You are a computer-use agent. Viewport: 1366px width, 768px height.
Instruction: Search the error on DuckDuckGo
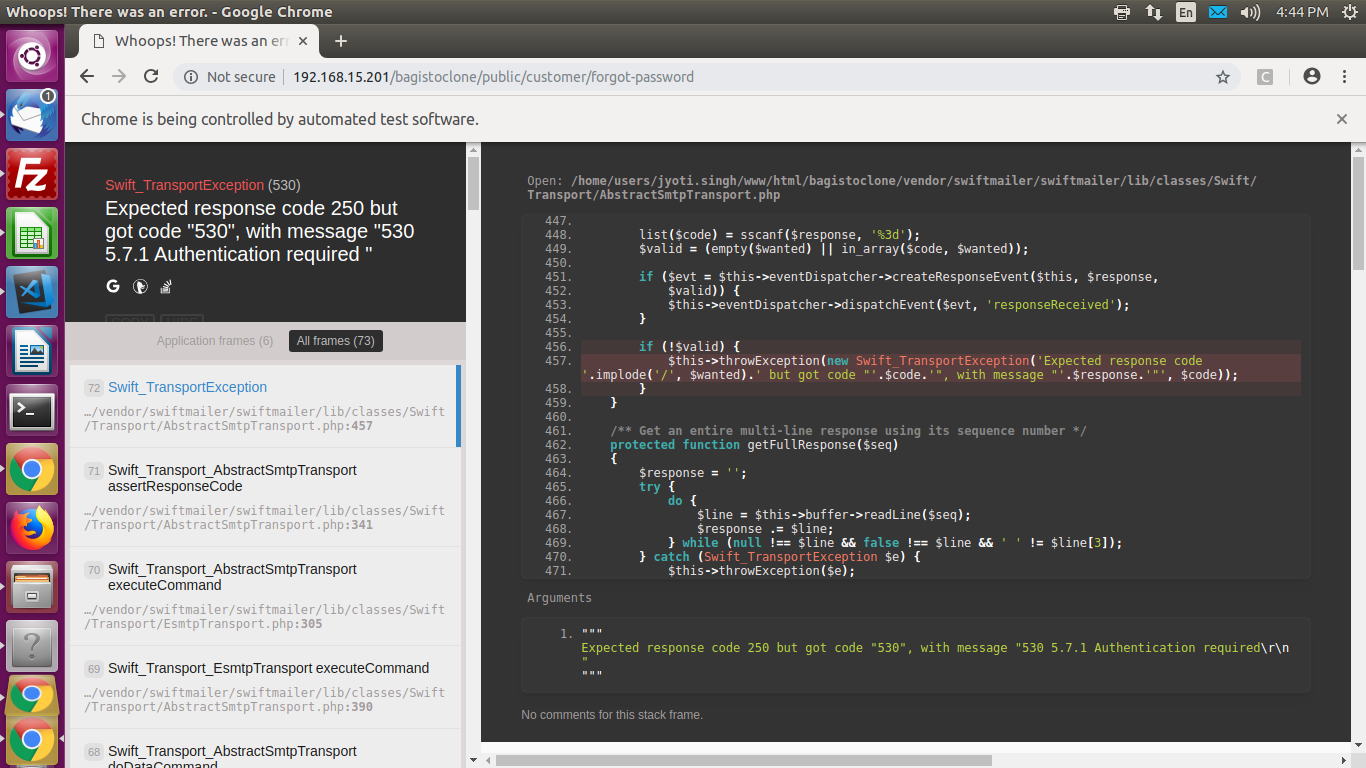[140, 286]
